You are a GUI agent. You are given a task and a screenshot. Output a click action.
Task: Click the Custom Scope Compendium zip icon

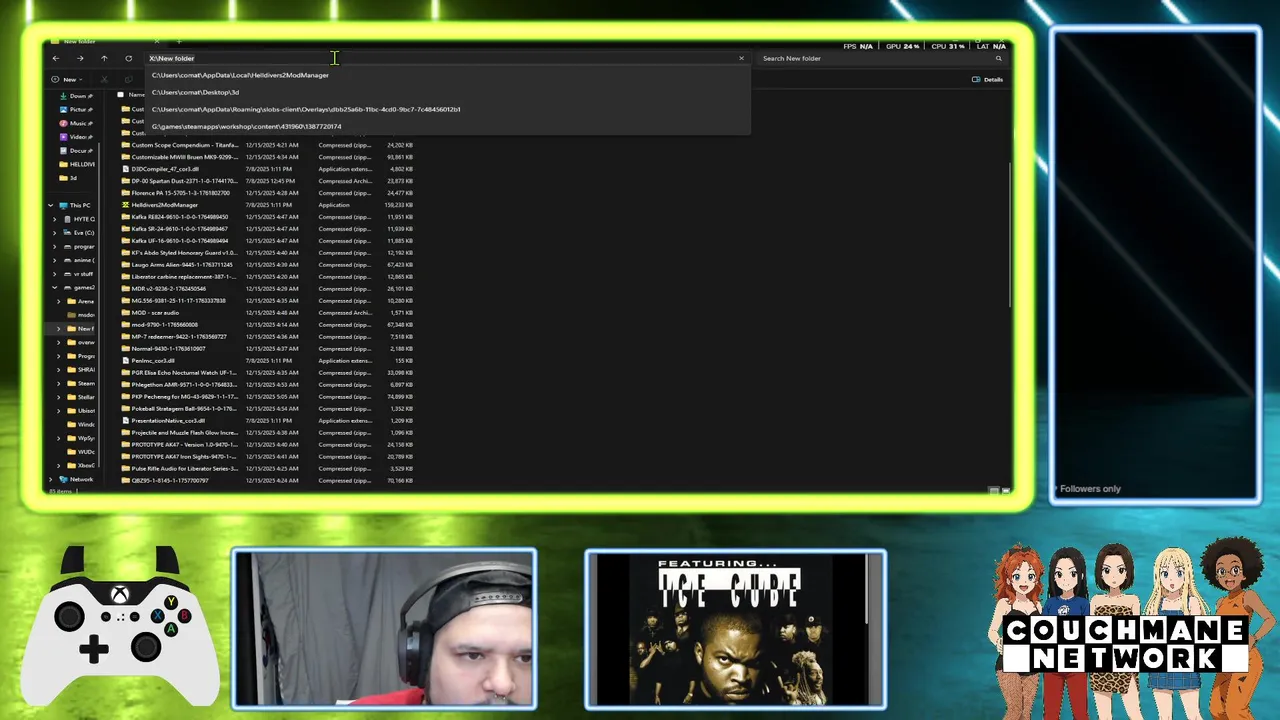point(126,145)
